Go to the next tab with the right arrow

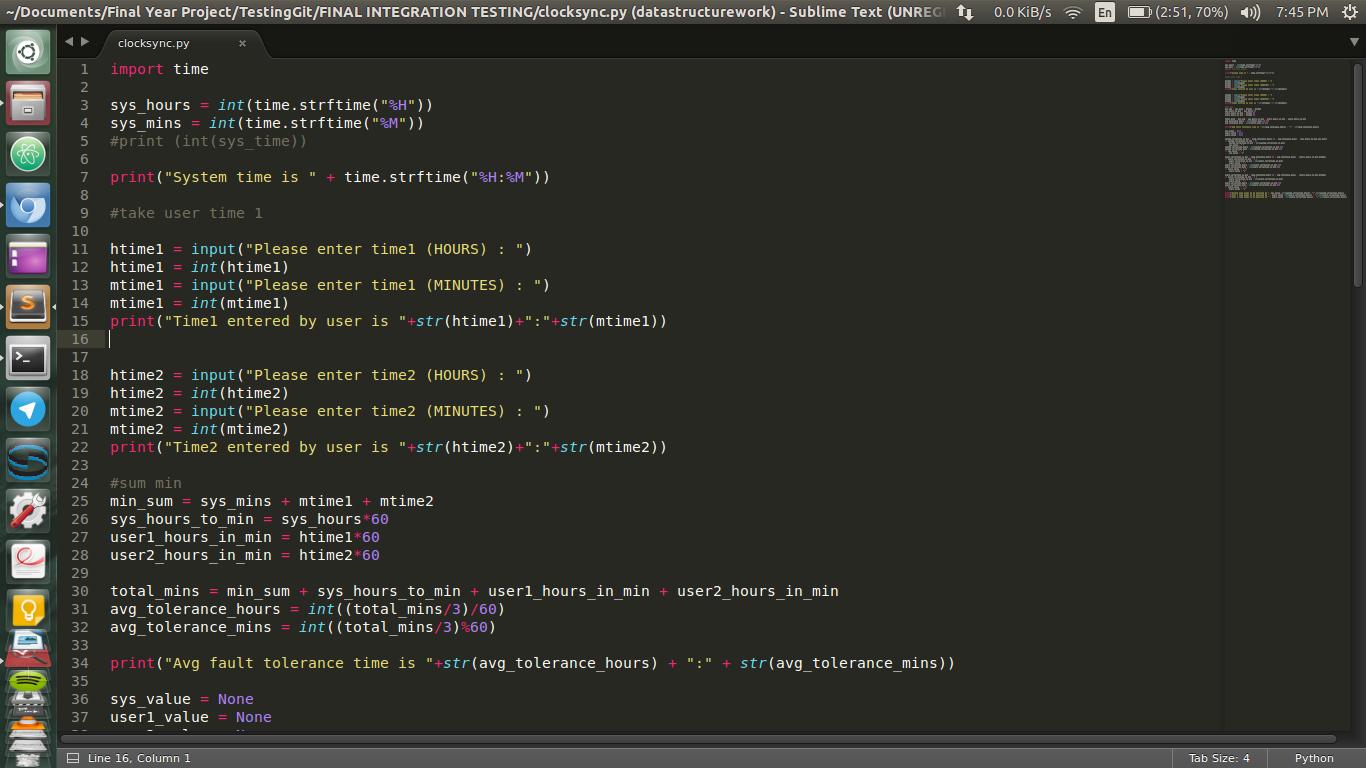coord(85,42)
